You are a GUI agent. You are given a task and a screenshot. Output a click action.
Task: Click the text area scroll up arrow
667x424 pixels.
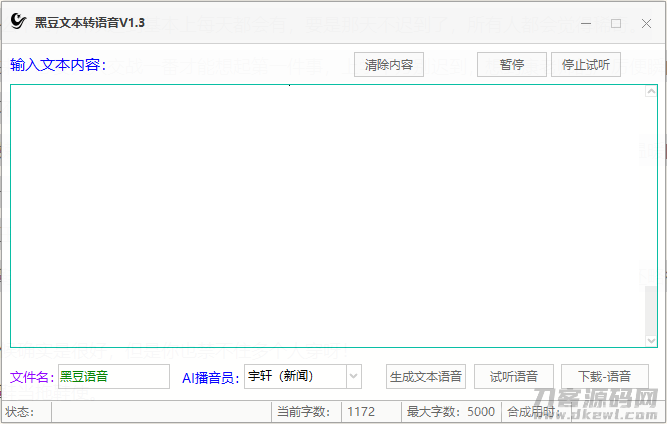651,91
